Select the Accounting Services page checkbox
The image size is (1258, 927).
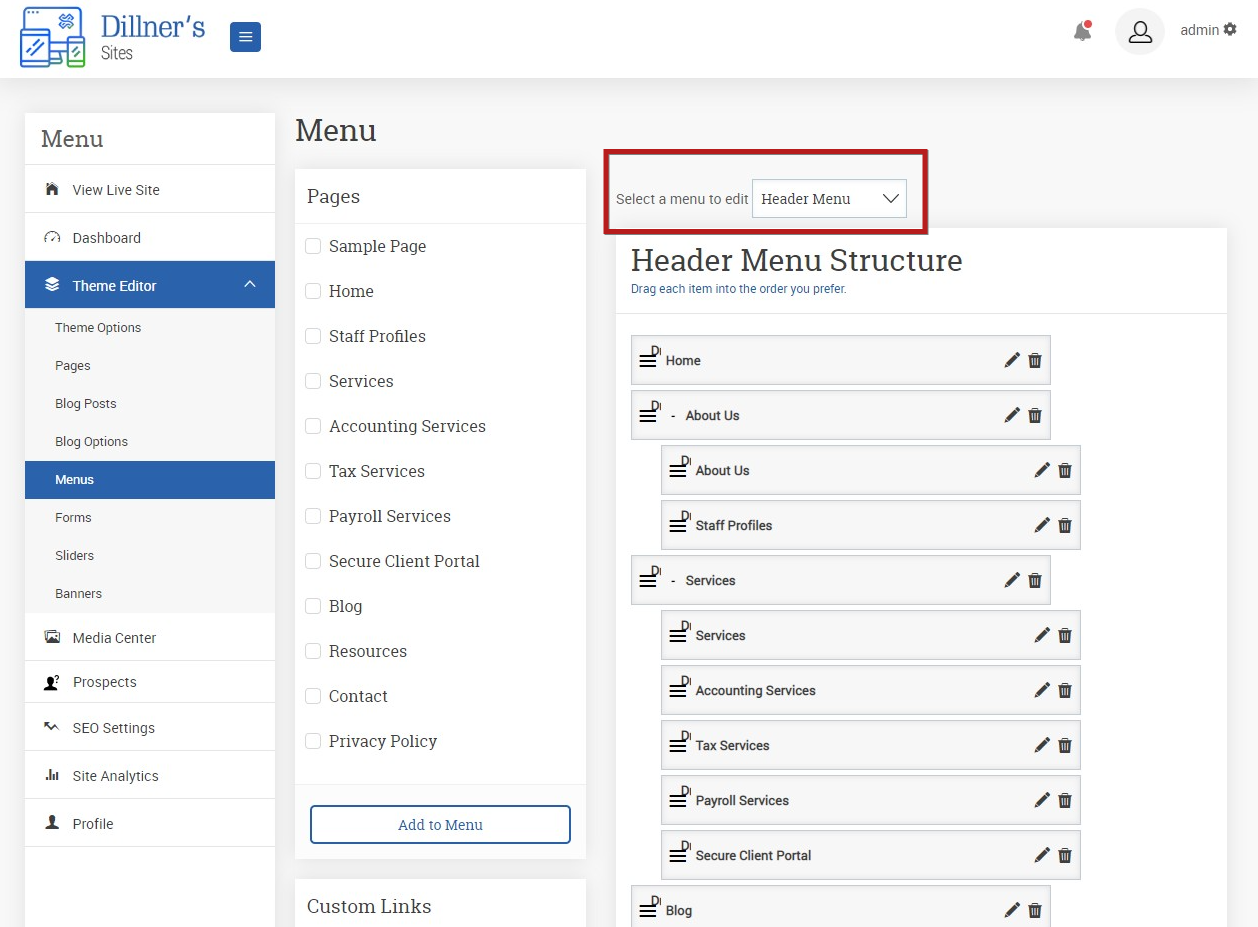[313, 426]
